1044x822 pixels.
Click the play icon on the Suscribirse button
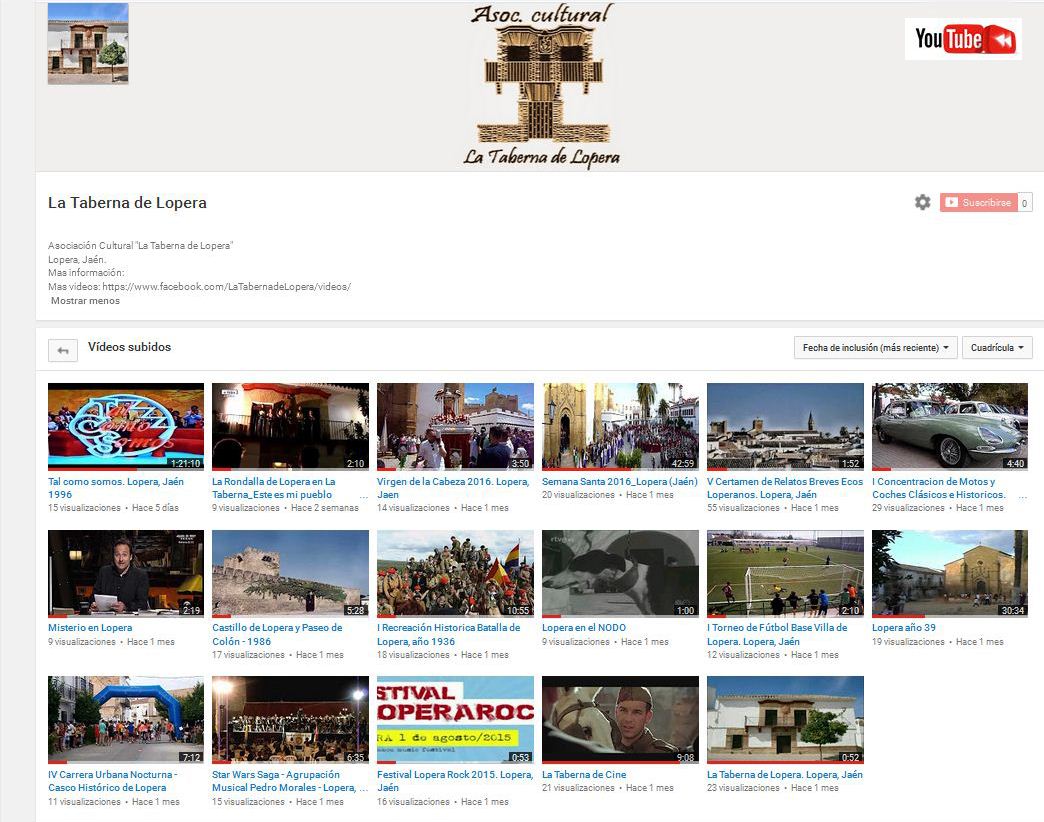click(951, 202)
